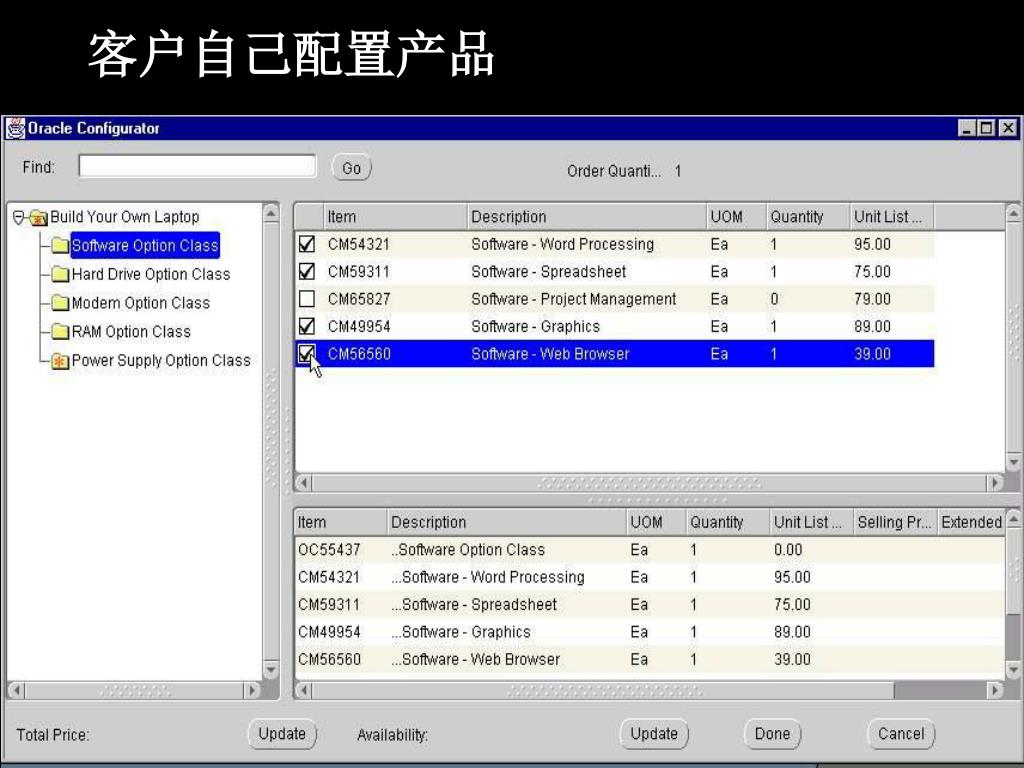Click the tree panel scroll-right arrow
This screenshot has width=1024, height=768.
(251, 690)
